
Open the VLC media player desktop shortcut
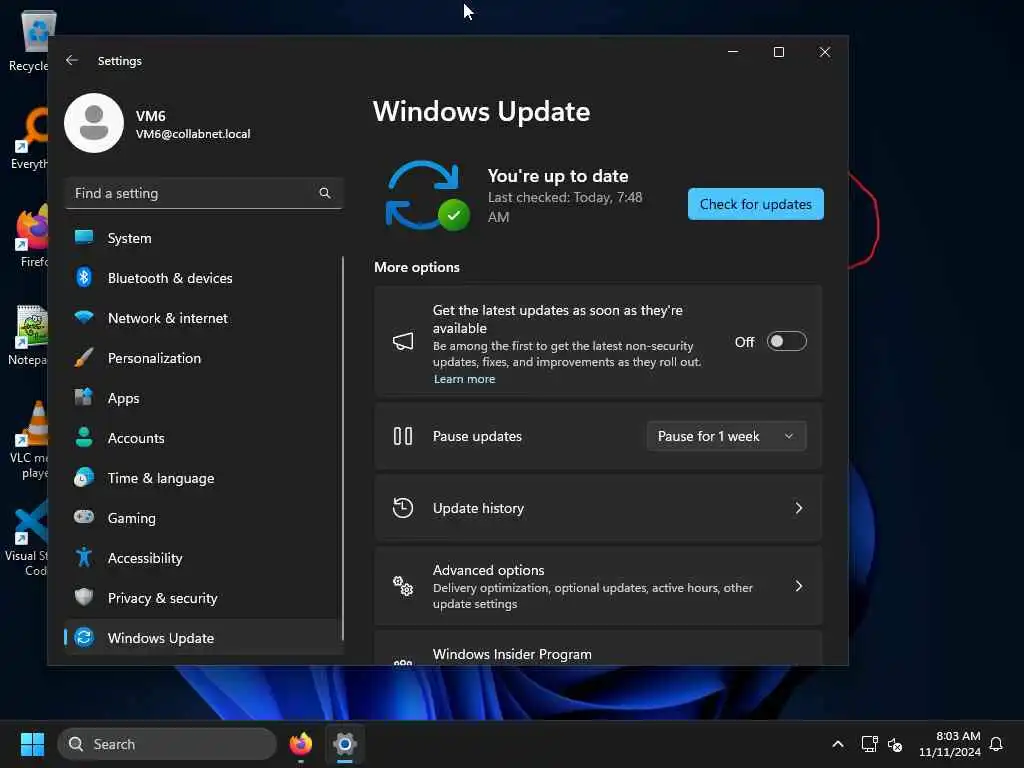(29, 440)
